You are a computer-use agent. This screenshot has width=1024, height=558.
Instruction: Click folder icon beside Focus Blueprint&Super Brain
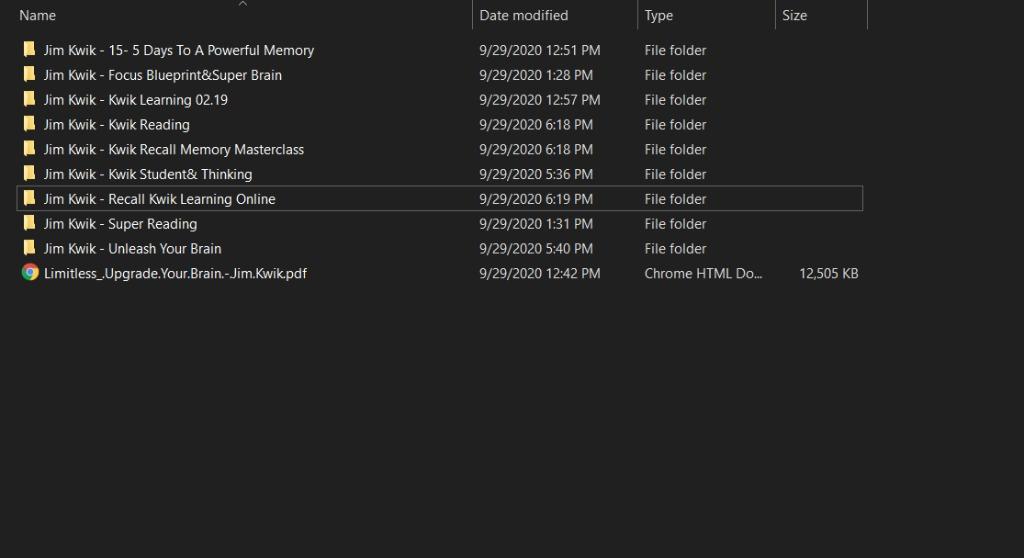pos(30,75)
